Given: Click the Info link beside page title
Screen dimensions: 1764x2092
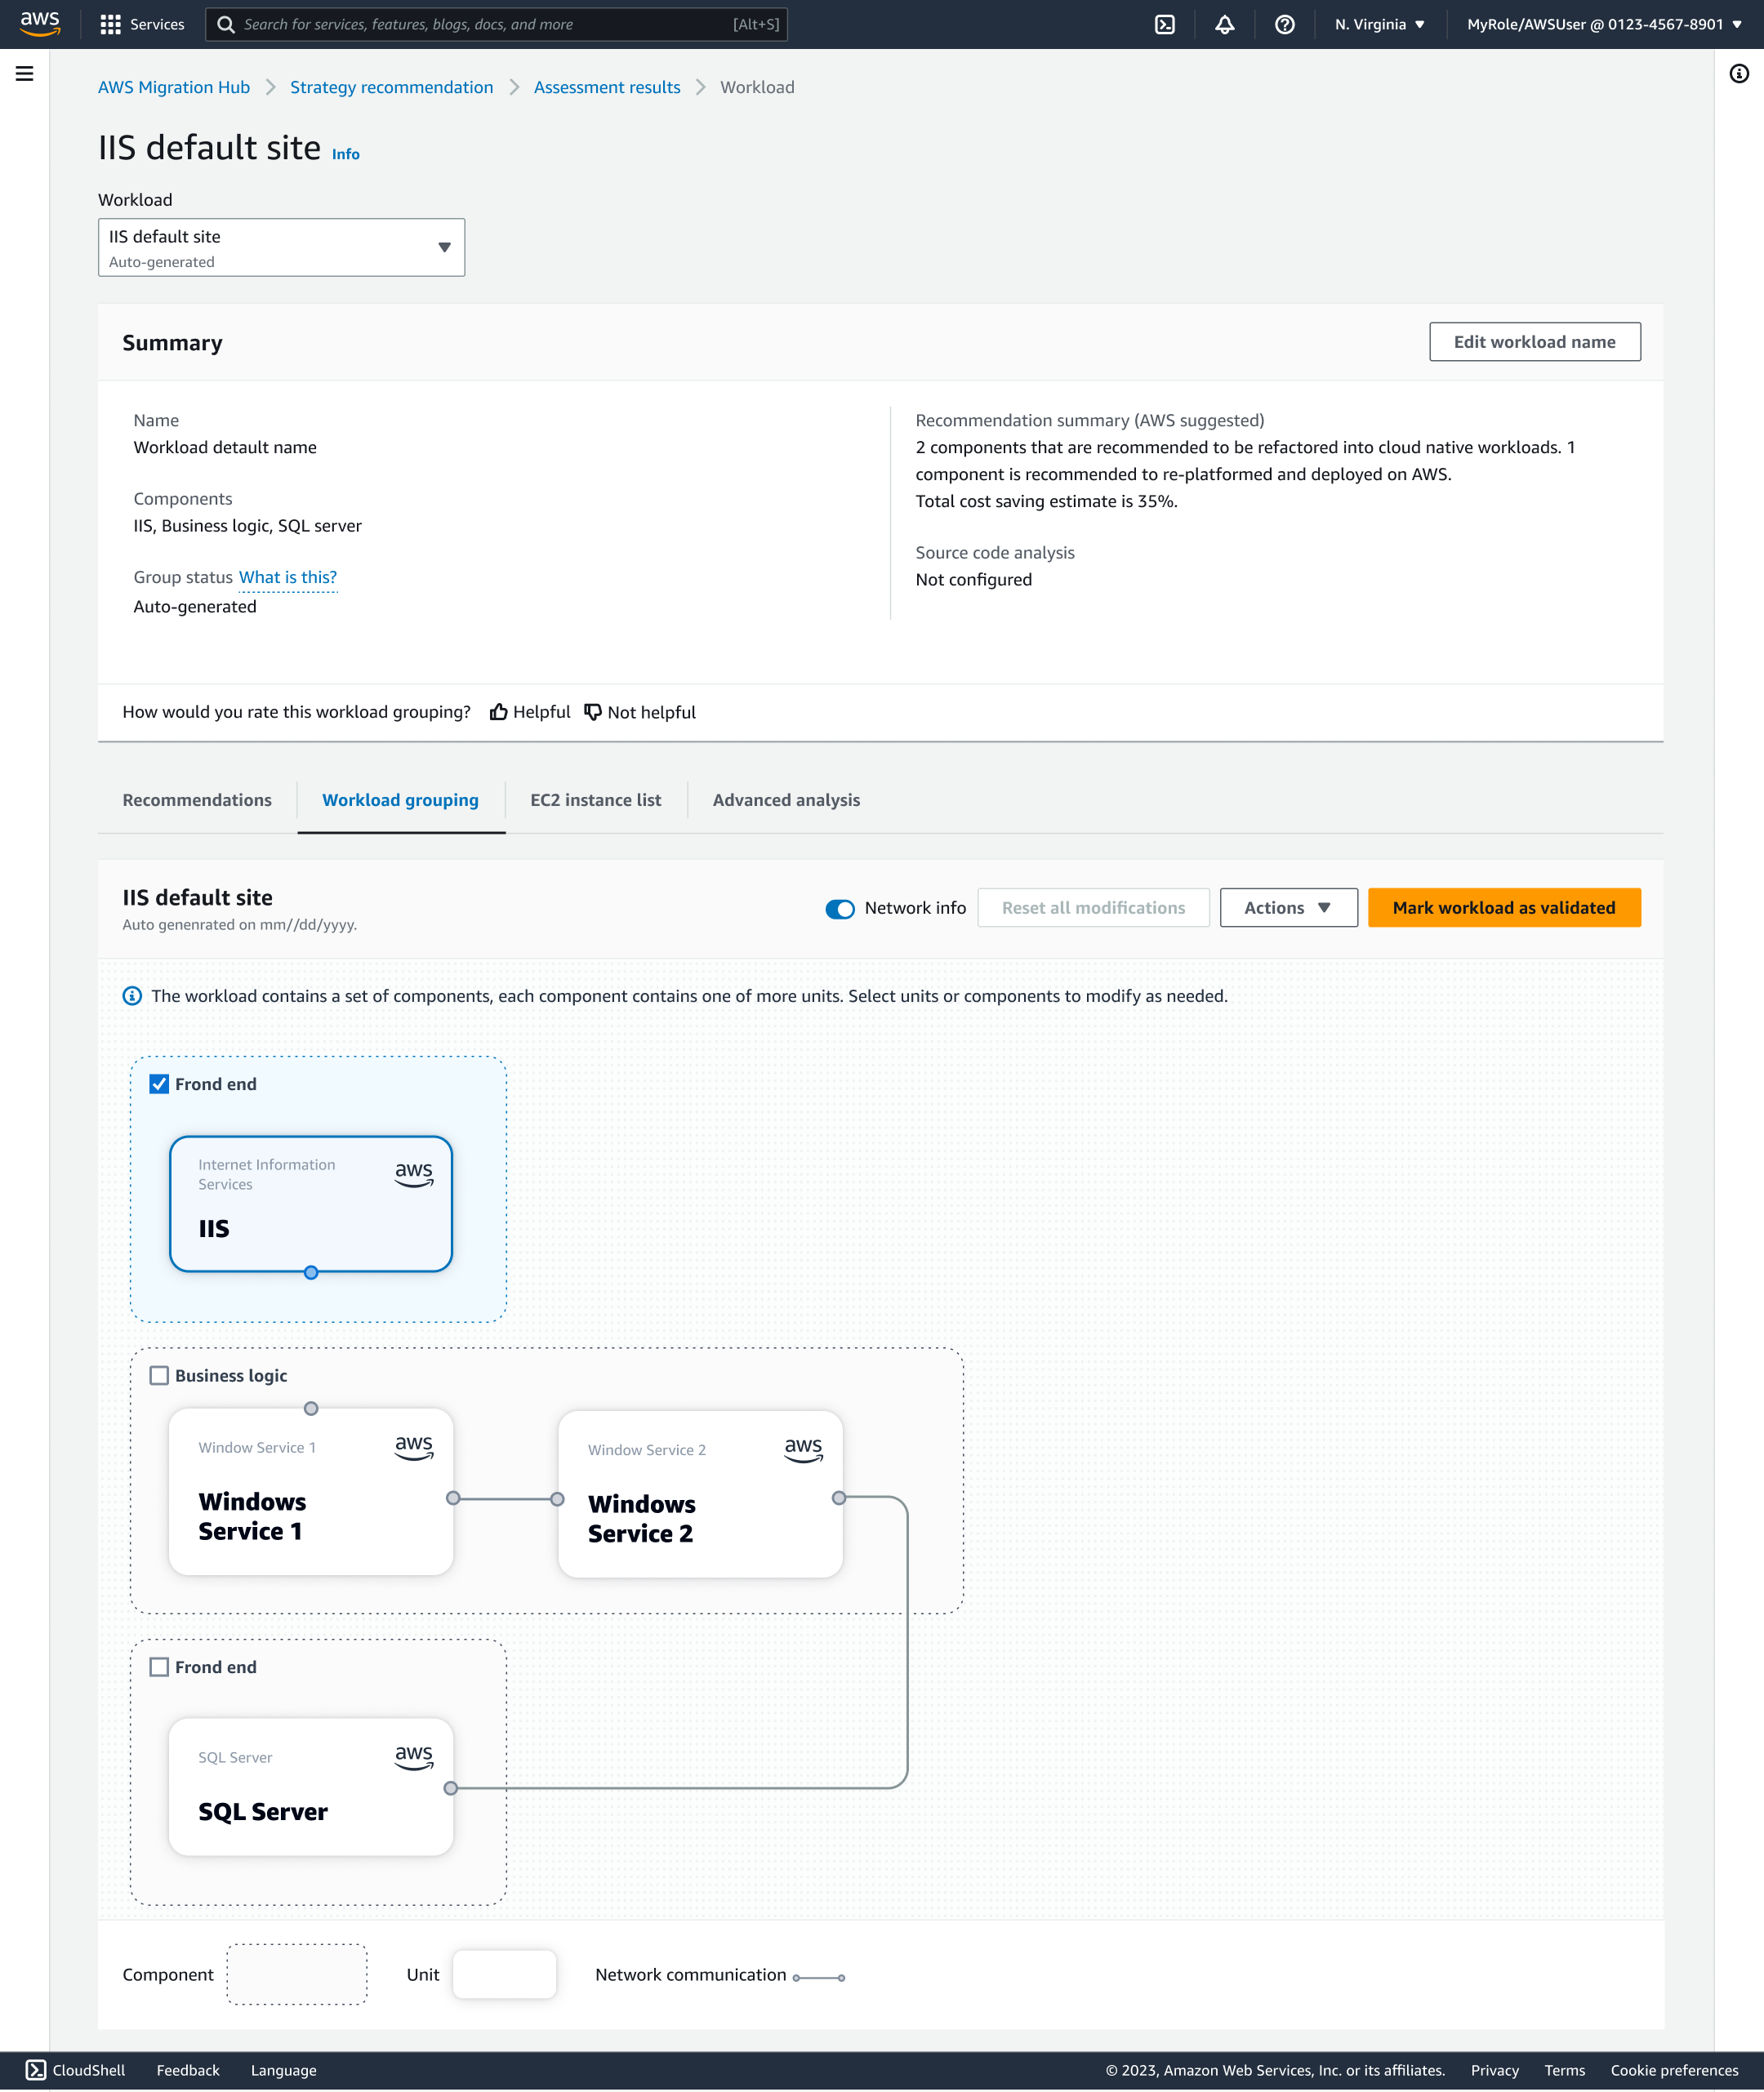Looking at the screenshot, I should (x=346, y=154).
